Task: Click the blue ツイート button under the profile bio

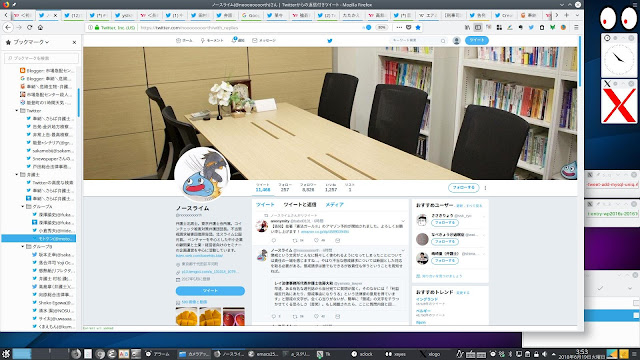Action: coord(210,291)
